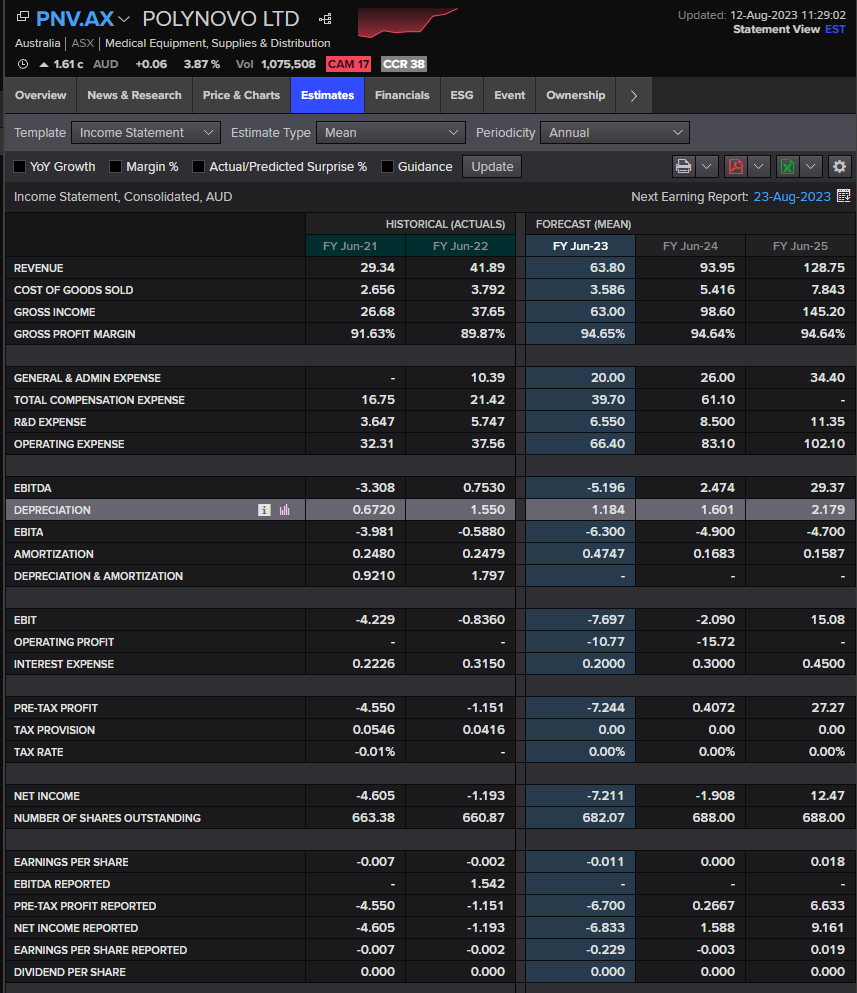Go to Financials tab
The width and height of the screenshot is (857, 993).
(402, 96)
